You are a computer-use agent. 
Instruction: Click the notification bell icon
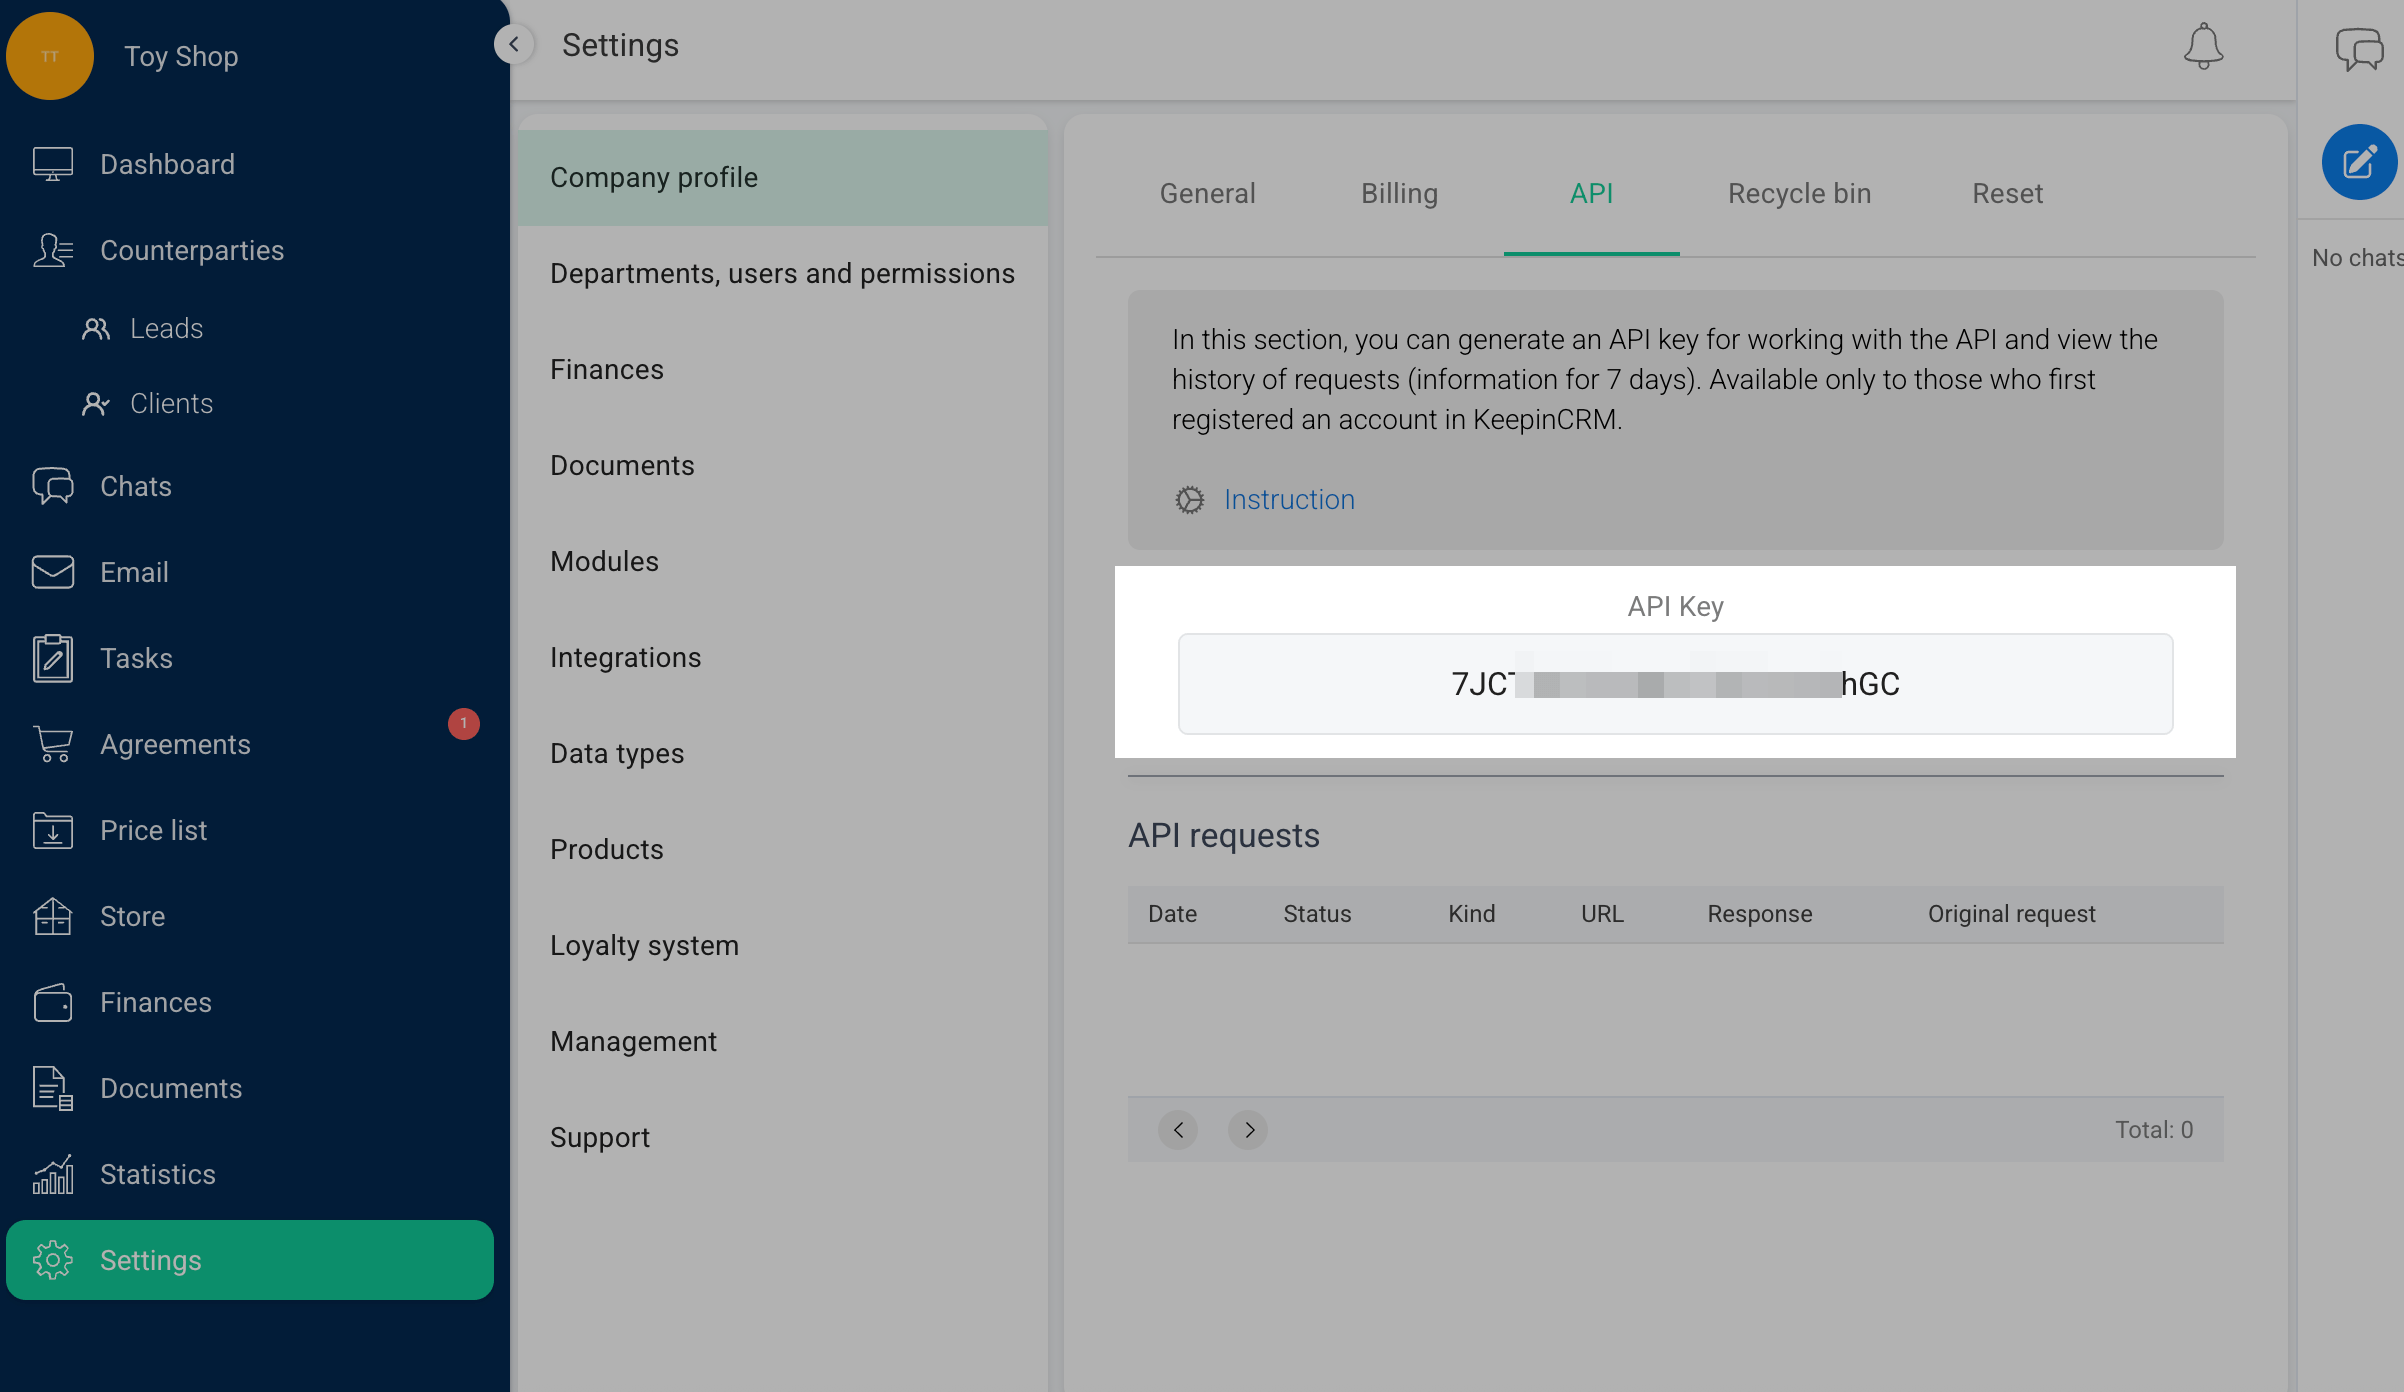pos(2203,46)
